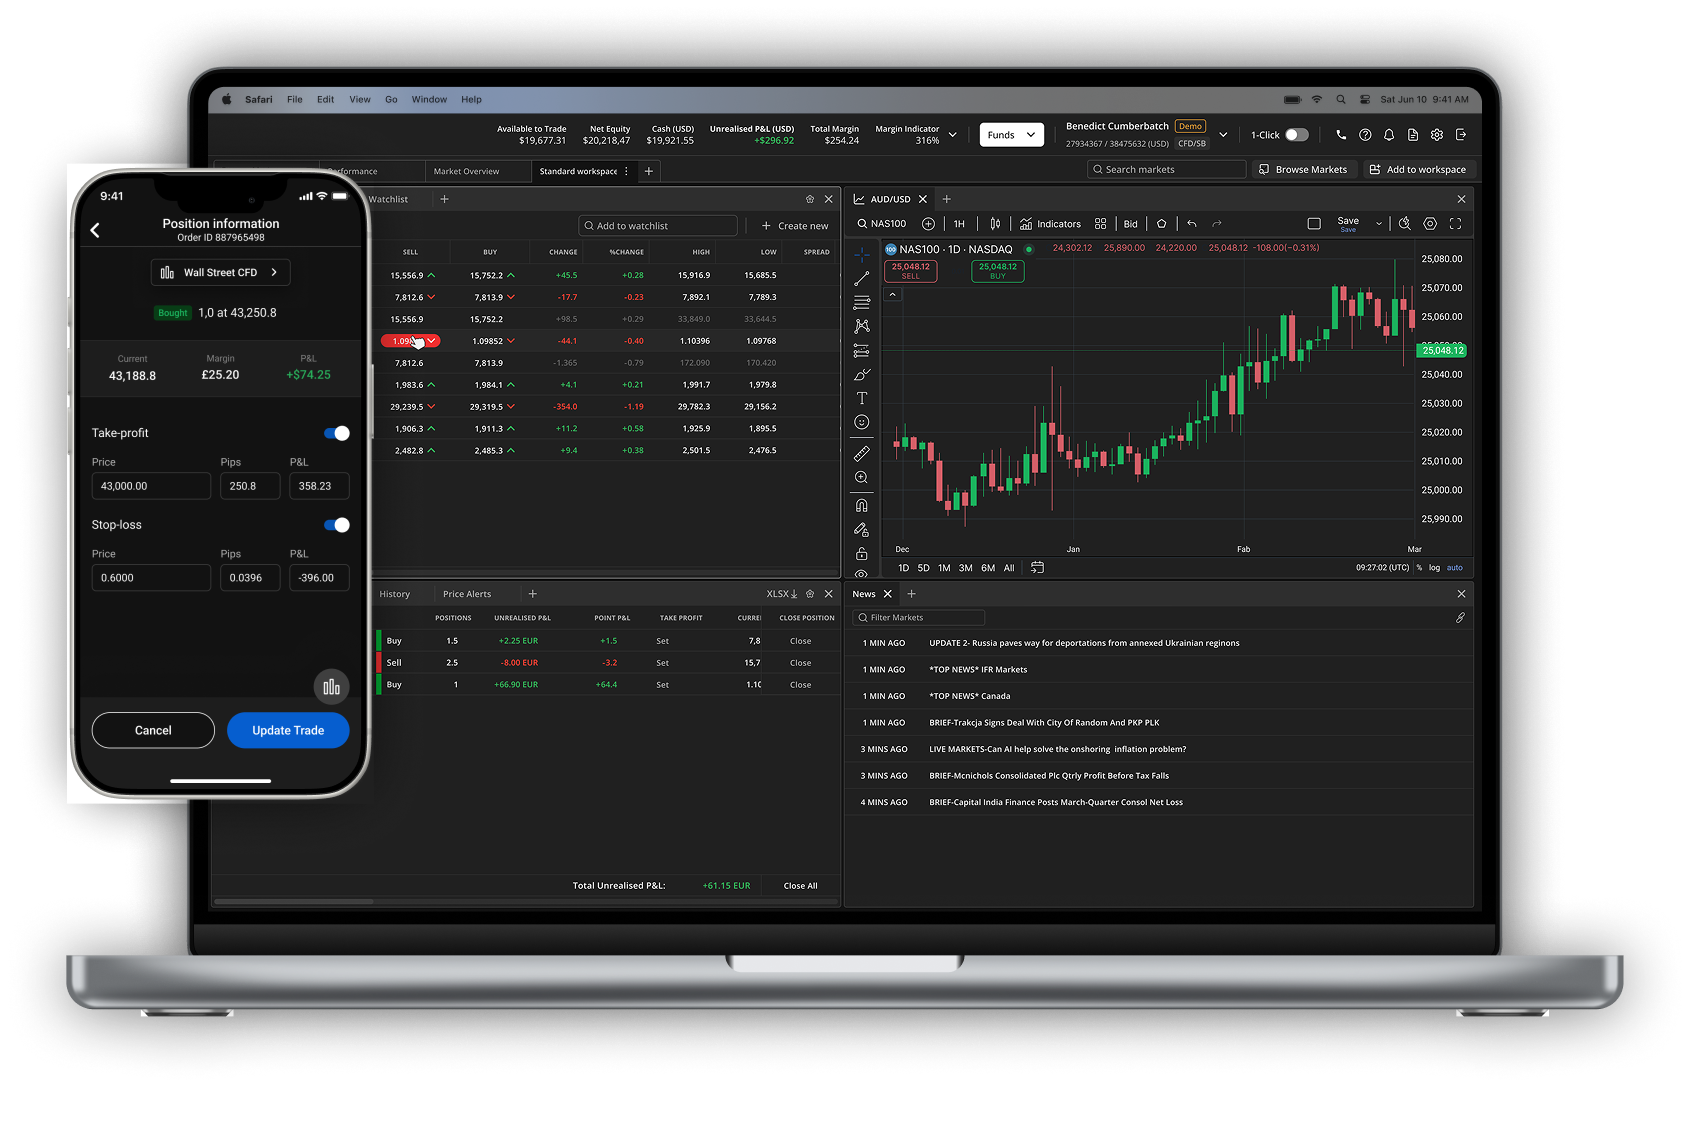Click the Browse Markets button
The height and width of the screenshot is (1147, 1690).
(1304, 170)
